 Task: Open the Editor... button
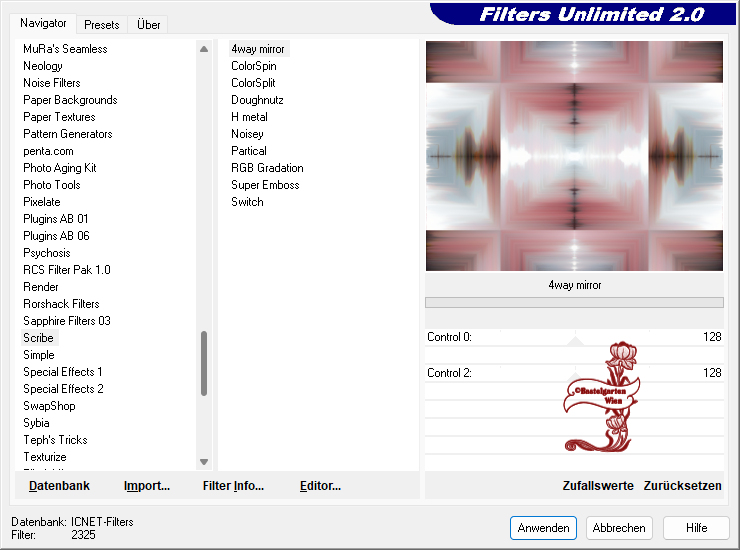click(320, 486)
